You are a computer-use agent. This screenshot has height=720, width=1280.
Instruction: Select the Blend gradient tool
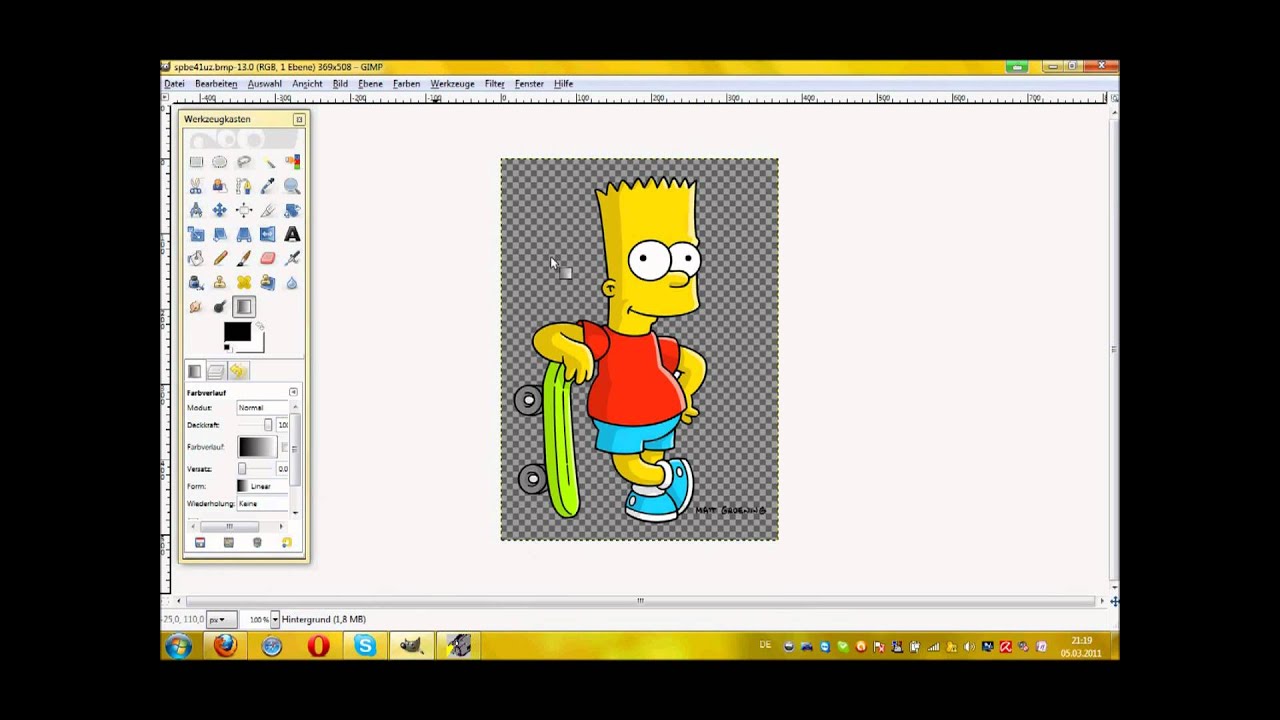pyautogui.click(x=244, y=306)
